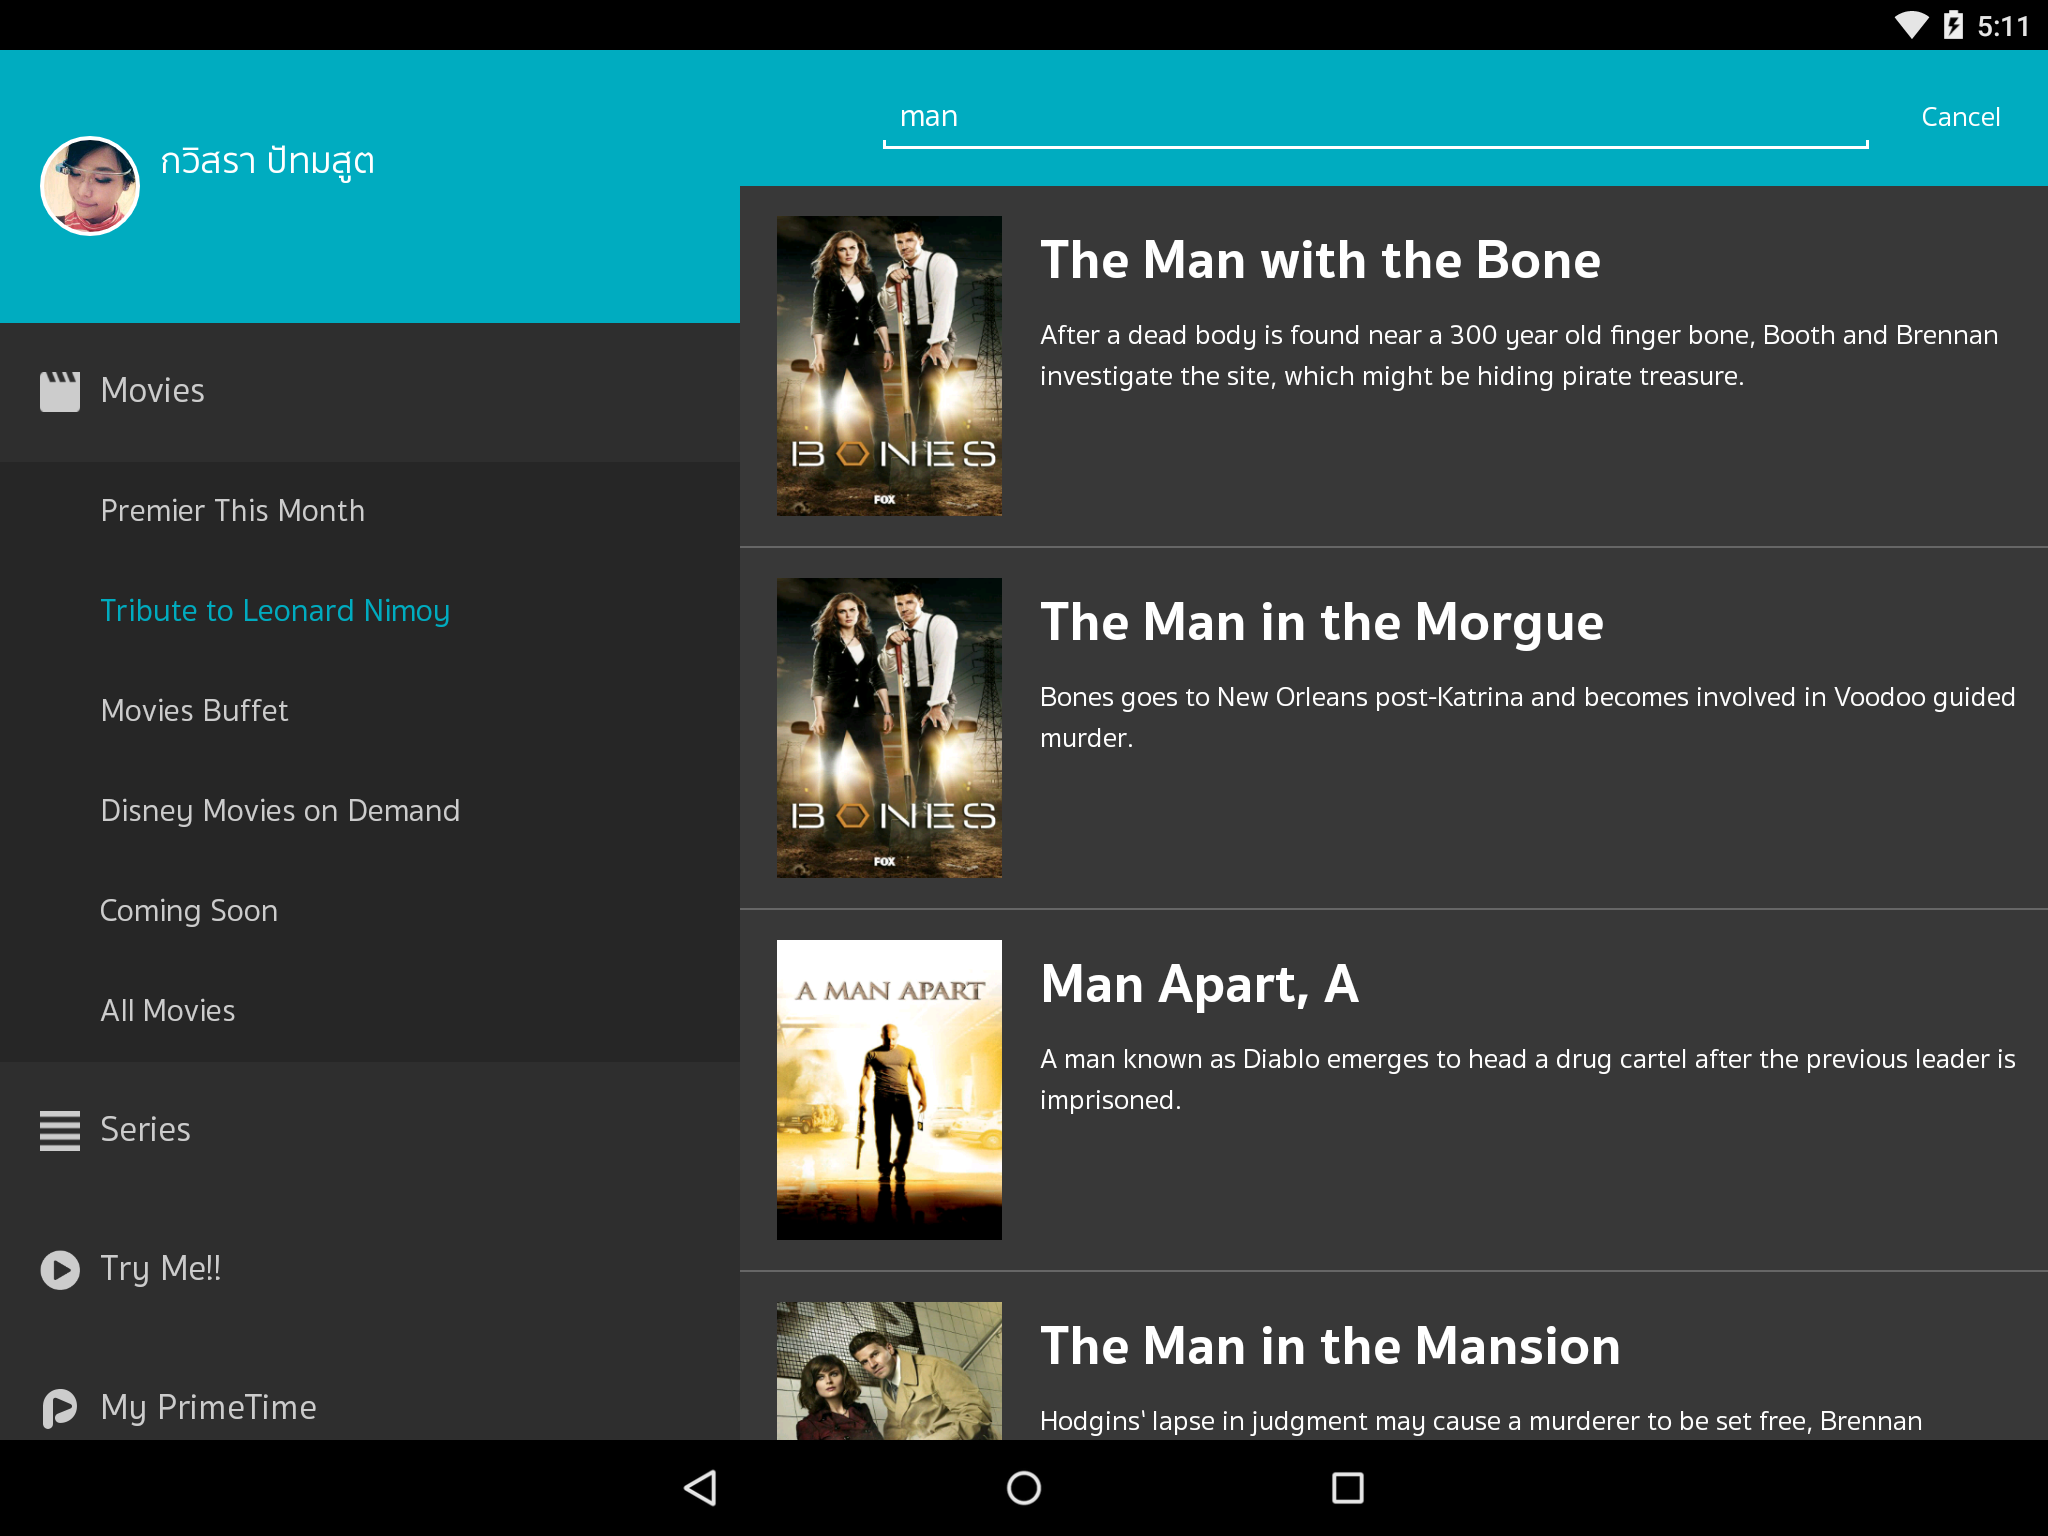
Task: Open Tribute to Leonard Nimoy category
Action: pos(370,611)
